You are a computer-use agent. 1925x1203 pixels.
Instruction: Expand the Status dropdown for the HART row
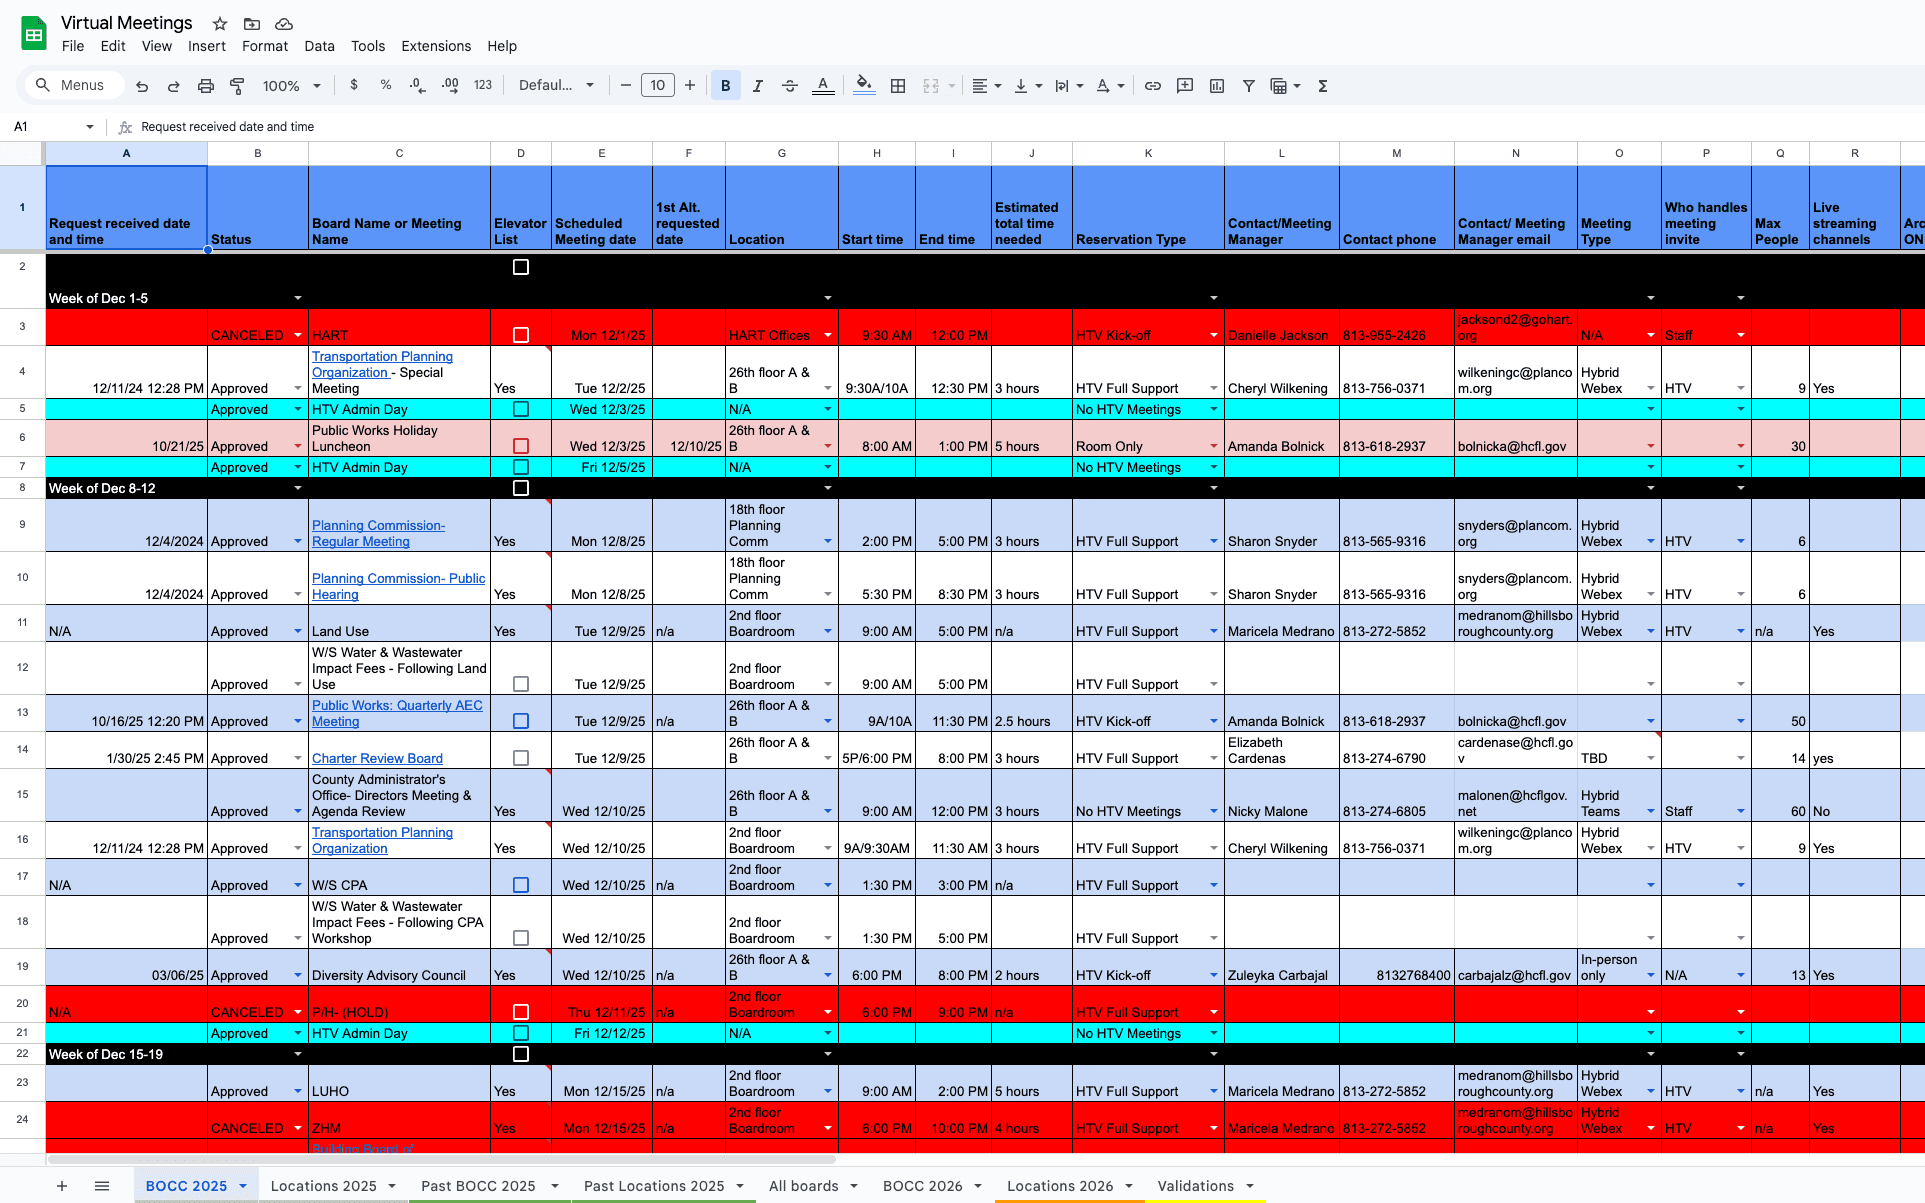point(297,335)
